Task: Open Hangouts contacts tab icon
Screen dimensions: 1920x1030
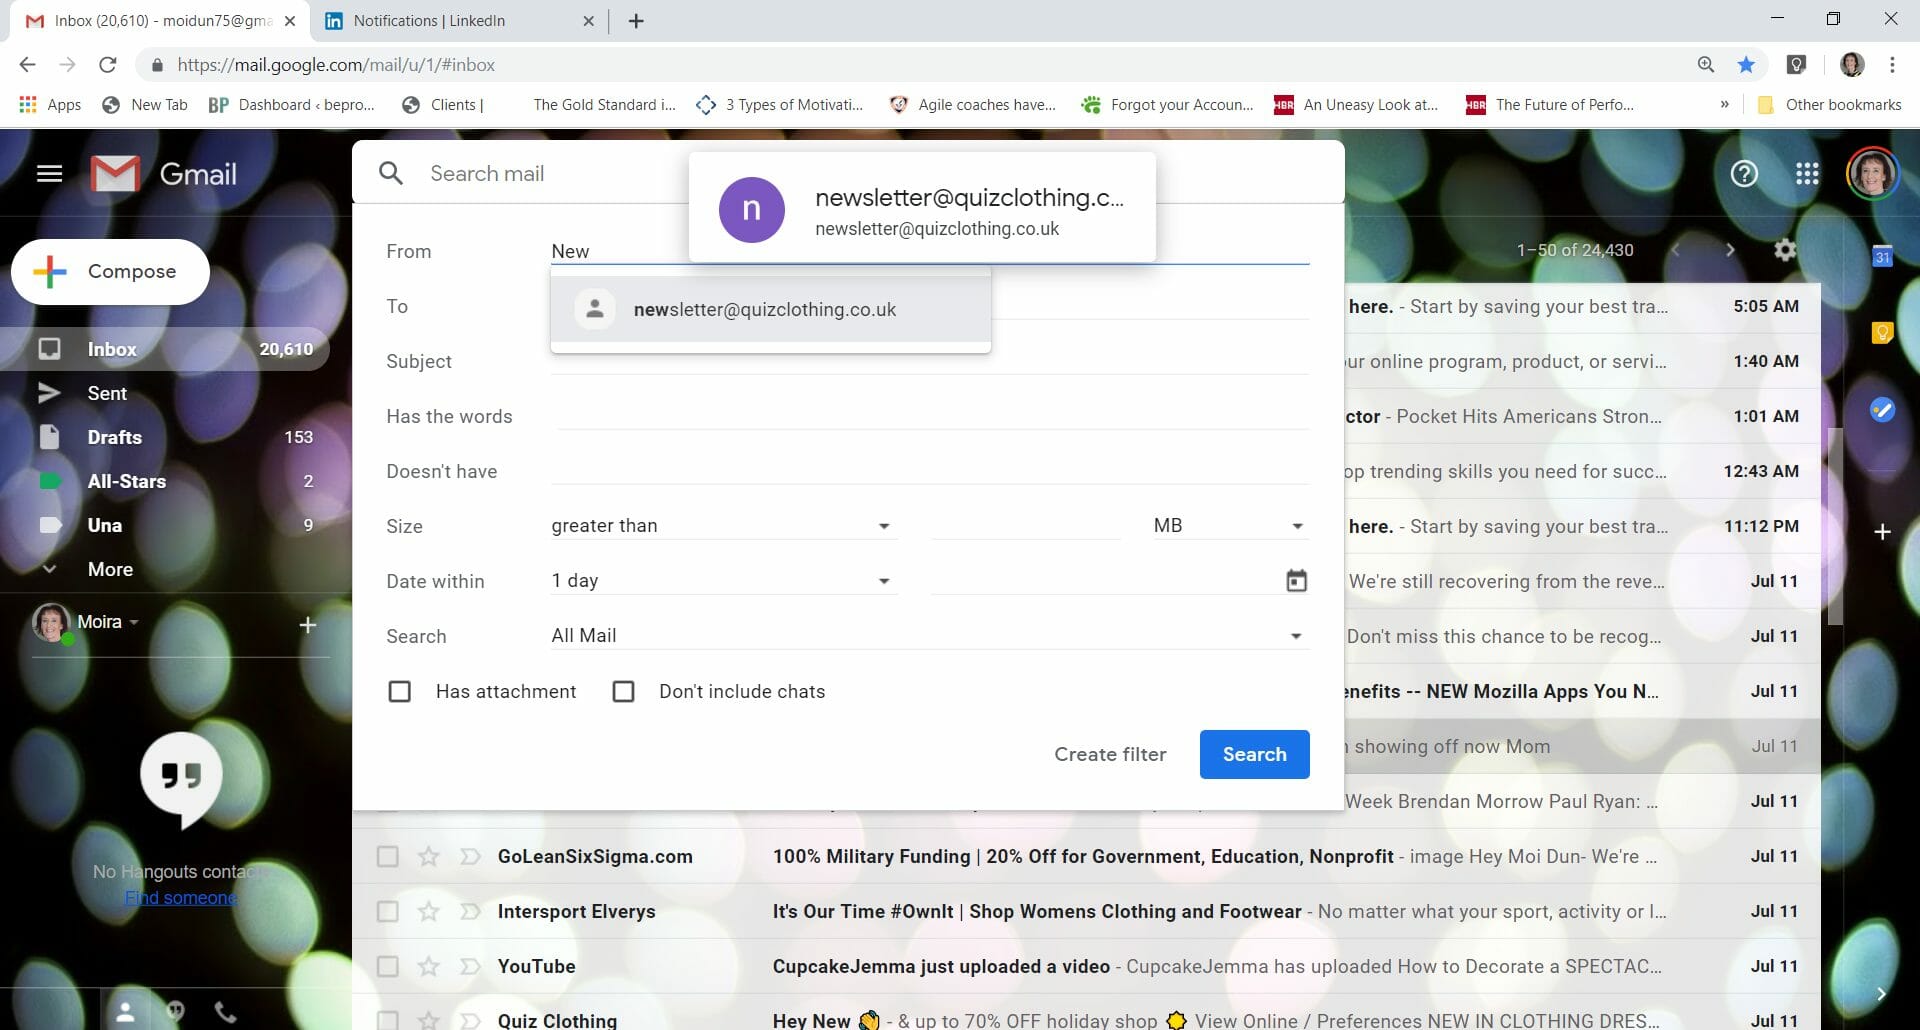Action: click(126, 1012)
